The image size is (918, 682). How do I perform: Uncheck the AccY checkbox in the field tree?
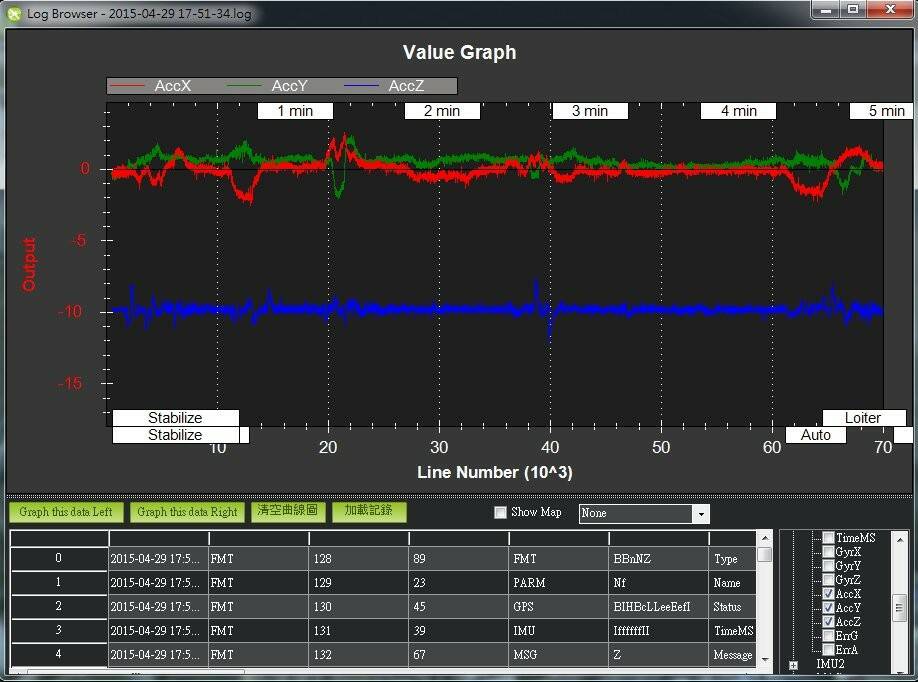coord(828,608)
